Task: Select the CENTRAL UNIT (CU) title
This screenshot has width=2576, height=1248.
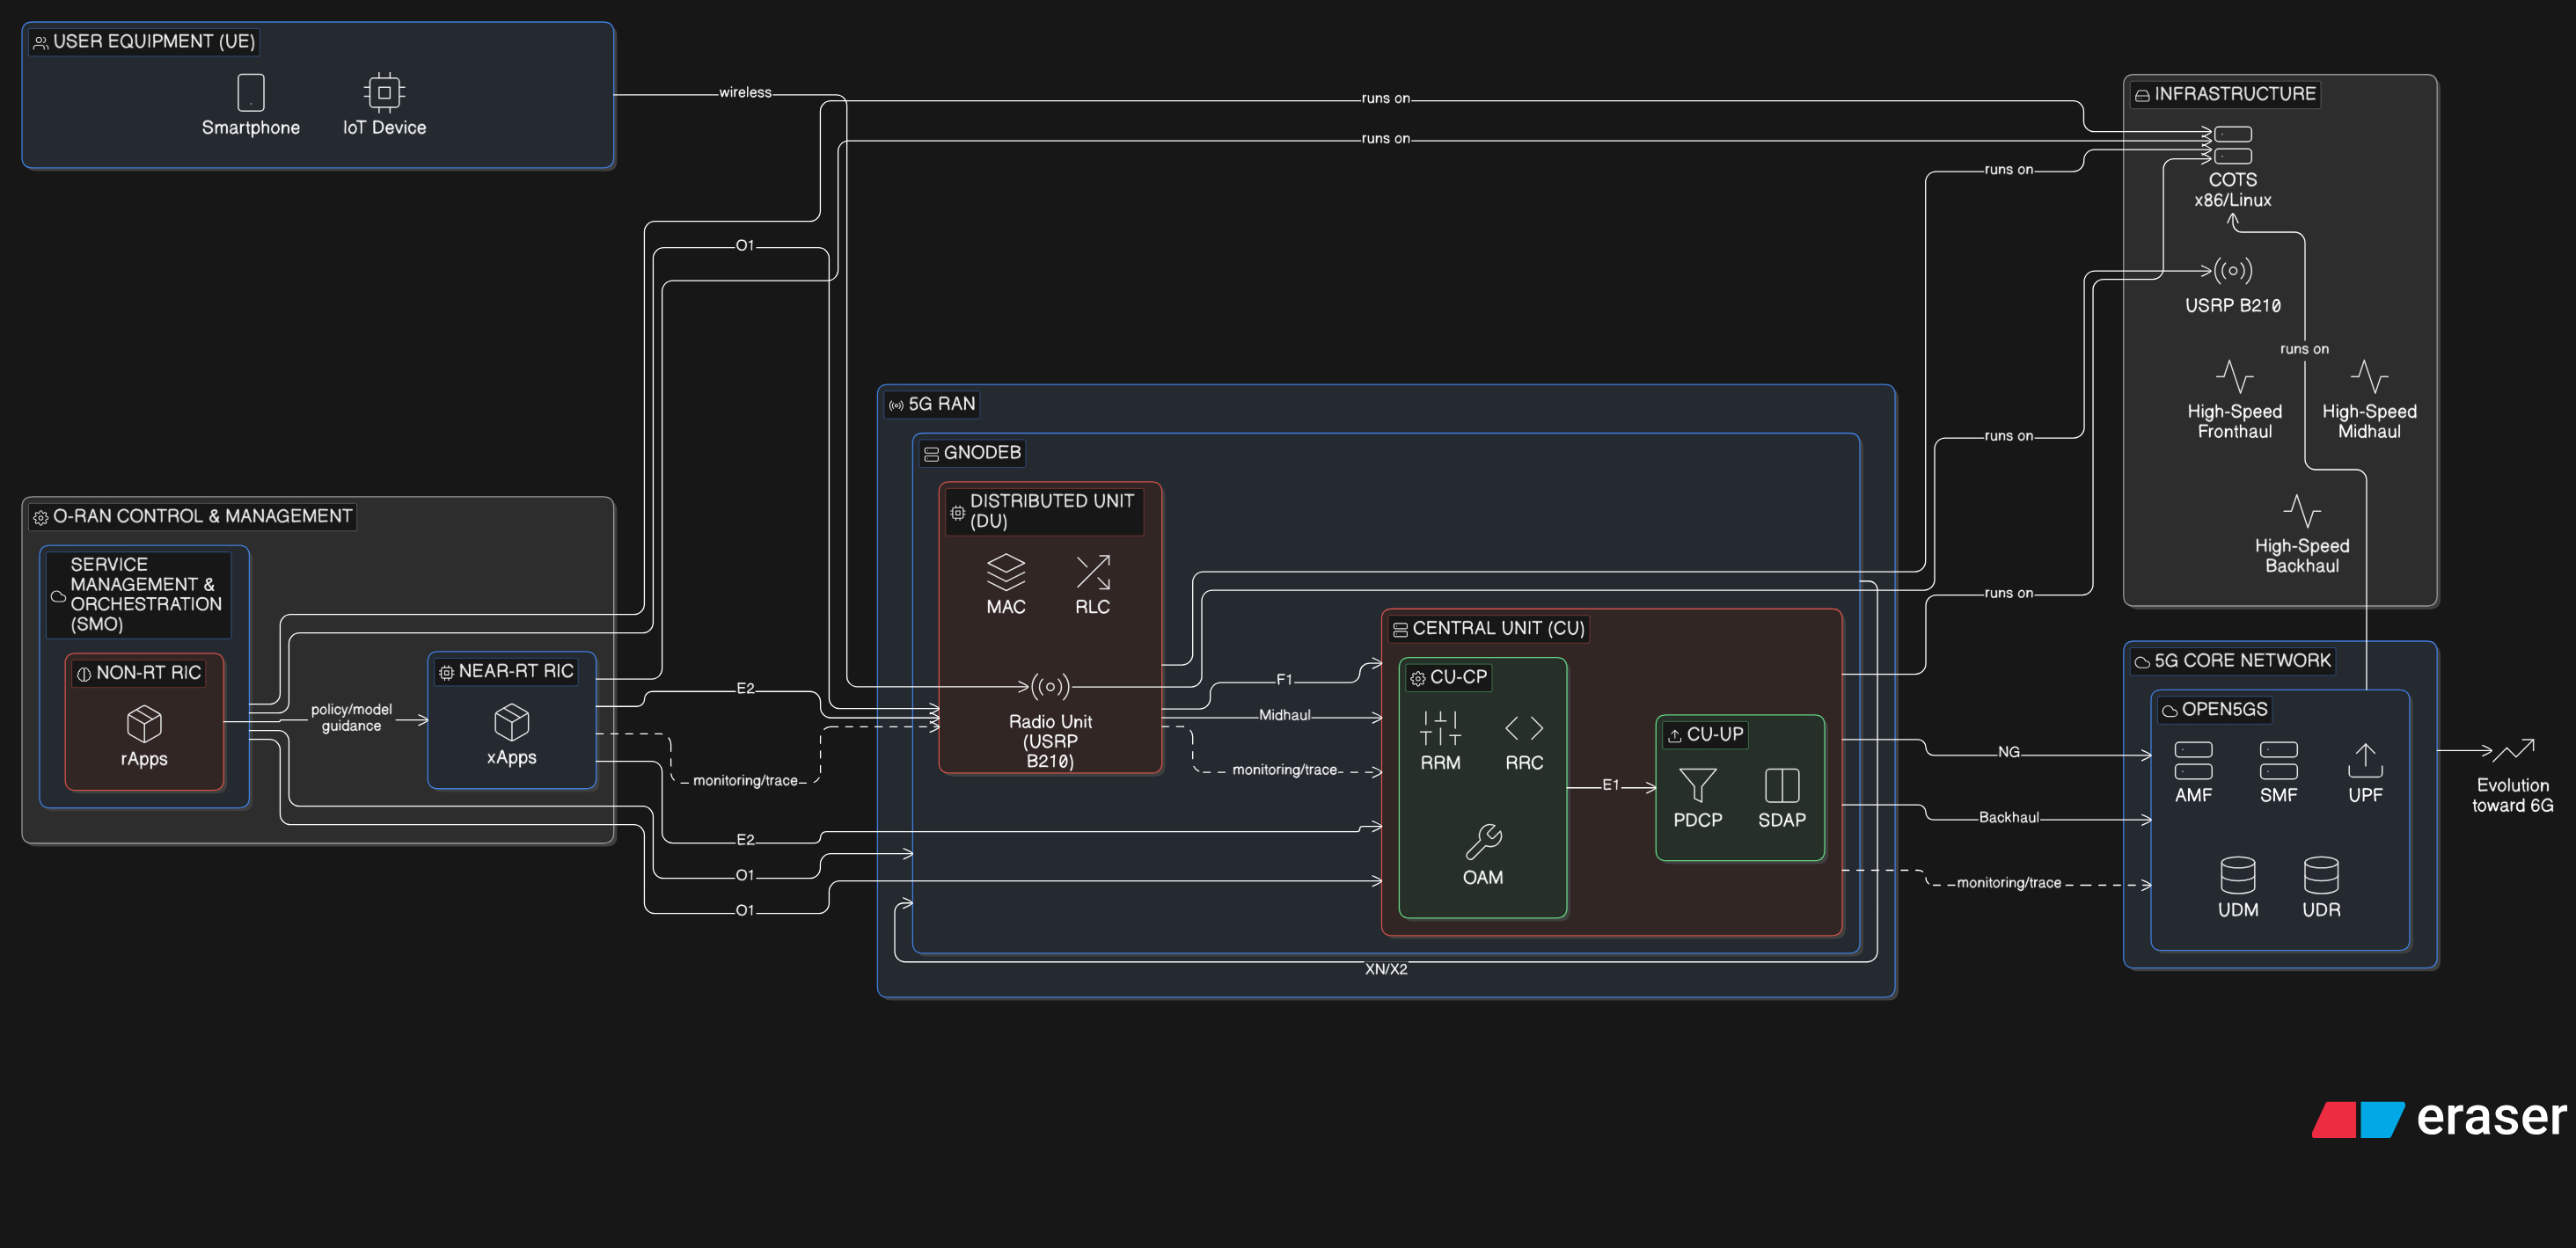Action: [1498, 628]
